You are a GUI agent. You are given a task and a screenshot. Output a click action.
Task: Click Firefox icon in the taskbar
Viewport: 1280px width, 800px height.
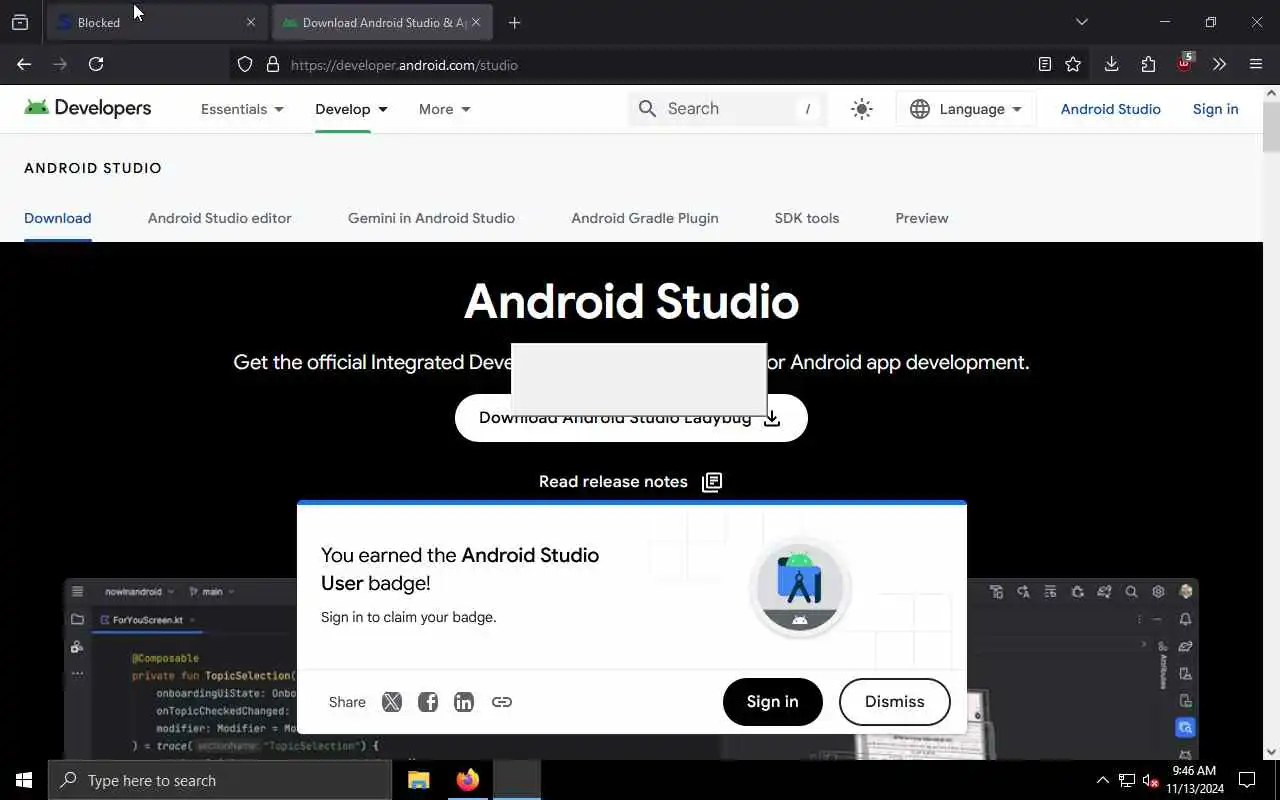(x=468, y=780)
